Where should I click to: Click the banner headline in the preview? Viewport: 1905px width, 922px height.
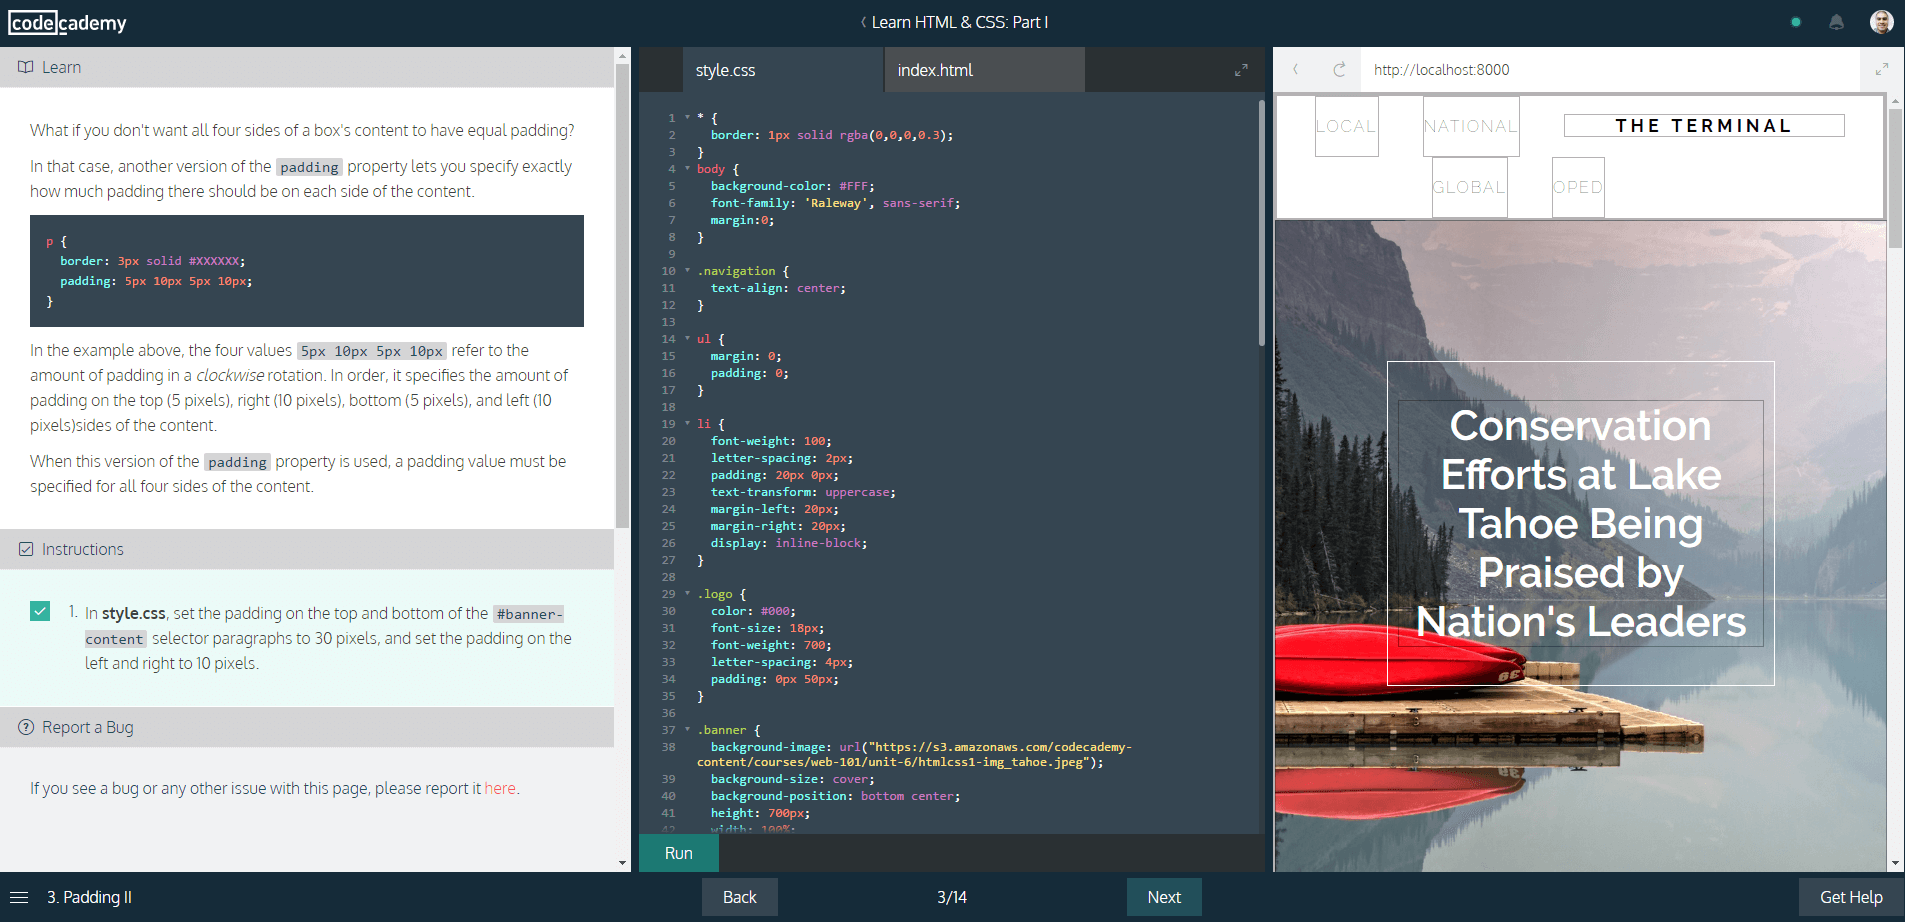(x=1581, y=523)
